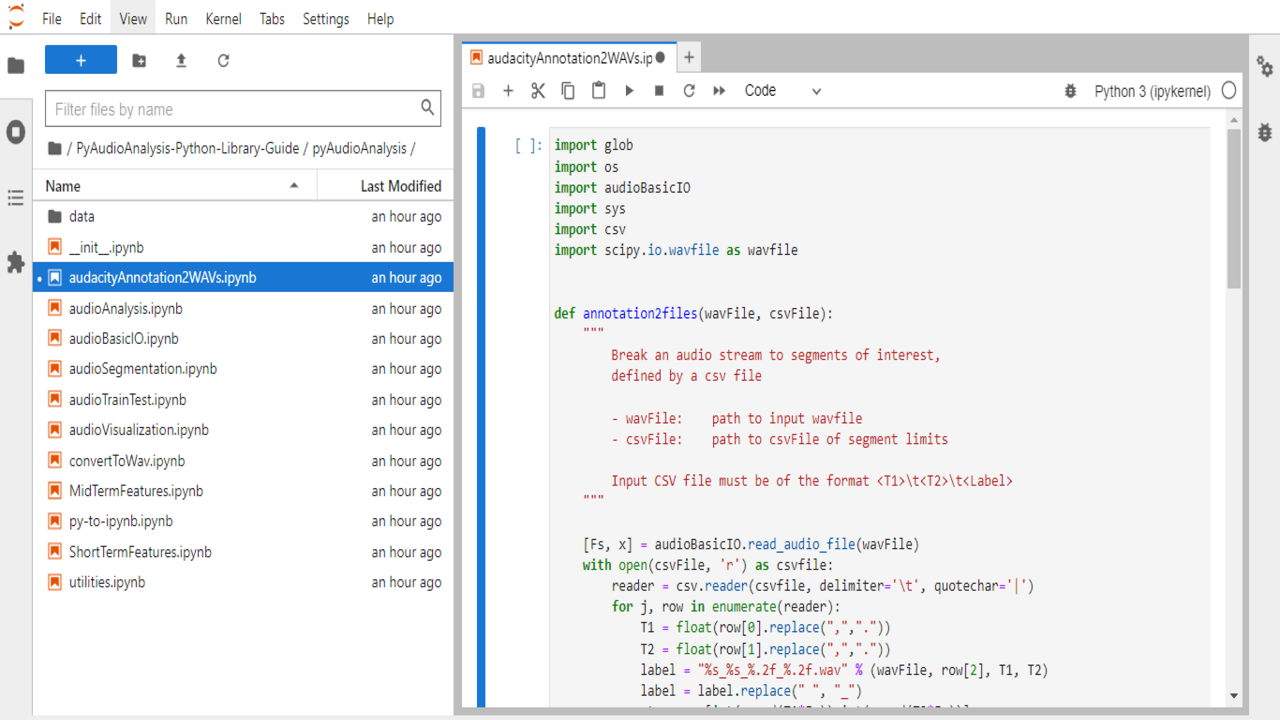Go to root folder breadcrumb icon
Viewport: 1280px width, 720px height.
click(55, 148)
